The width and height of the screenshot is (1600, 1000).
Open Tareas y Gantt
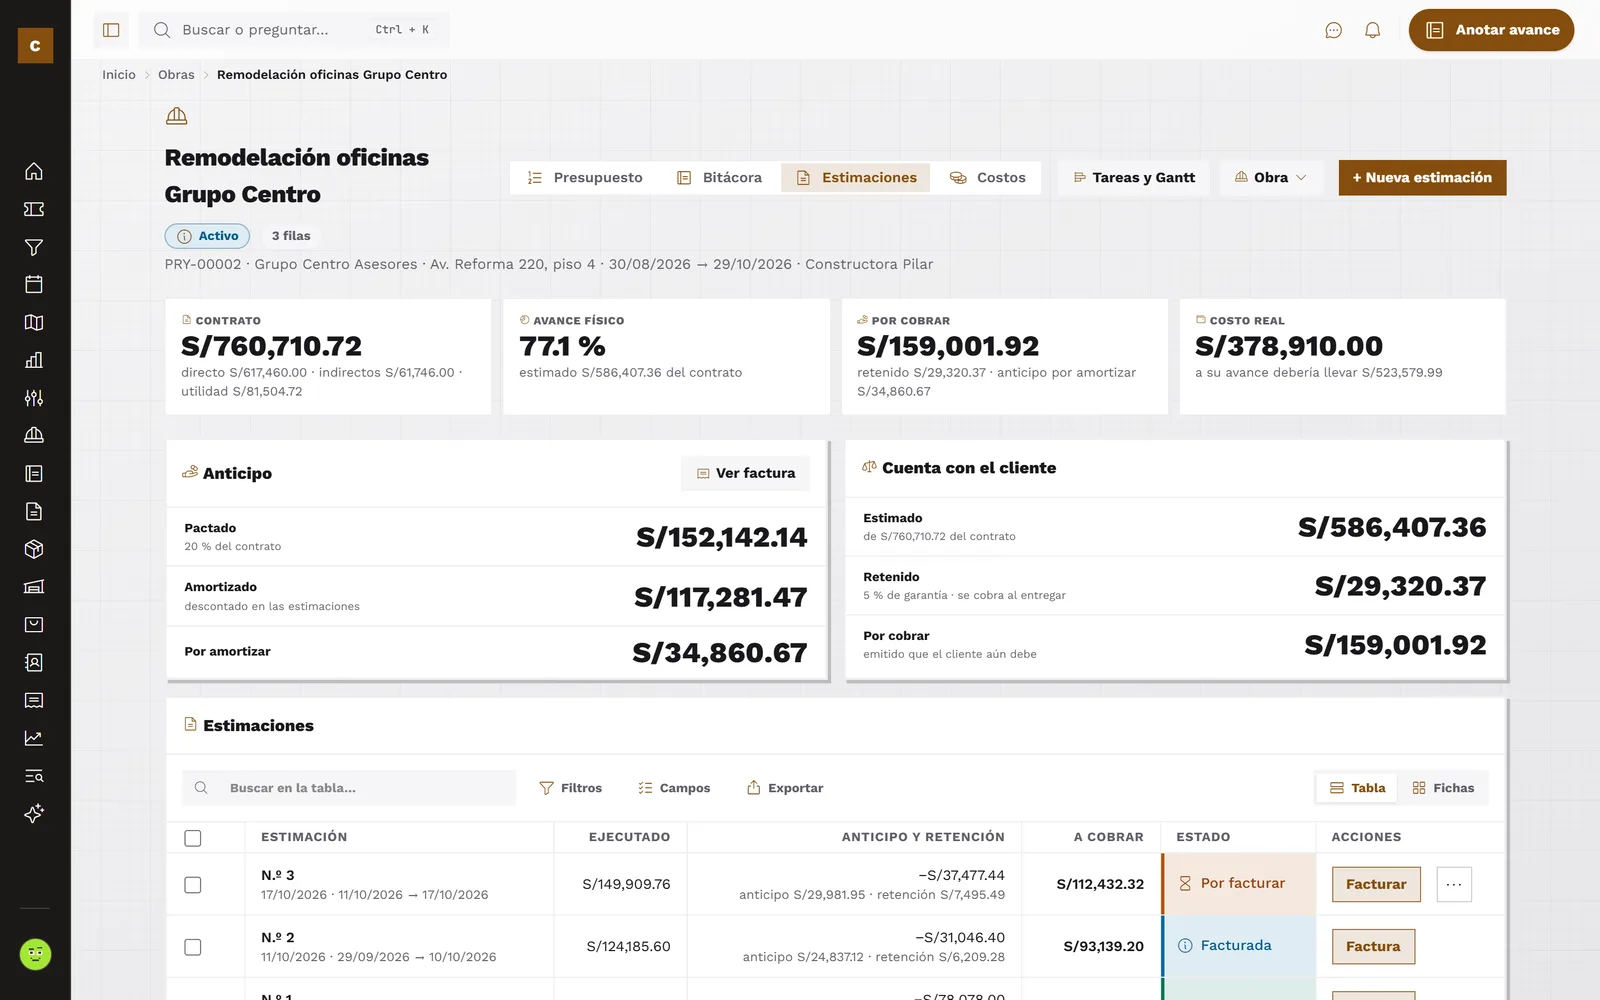[x=1134, y=178]
